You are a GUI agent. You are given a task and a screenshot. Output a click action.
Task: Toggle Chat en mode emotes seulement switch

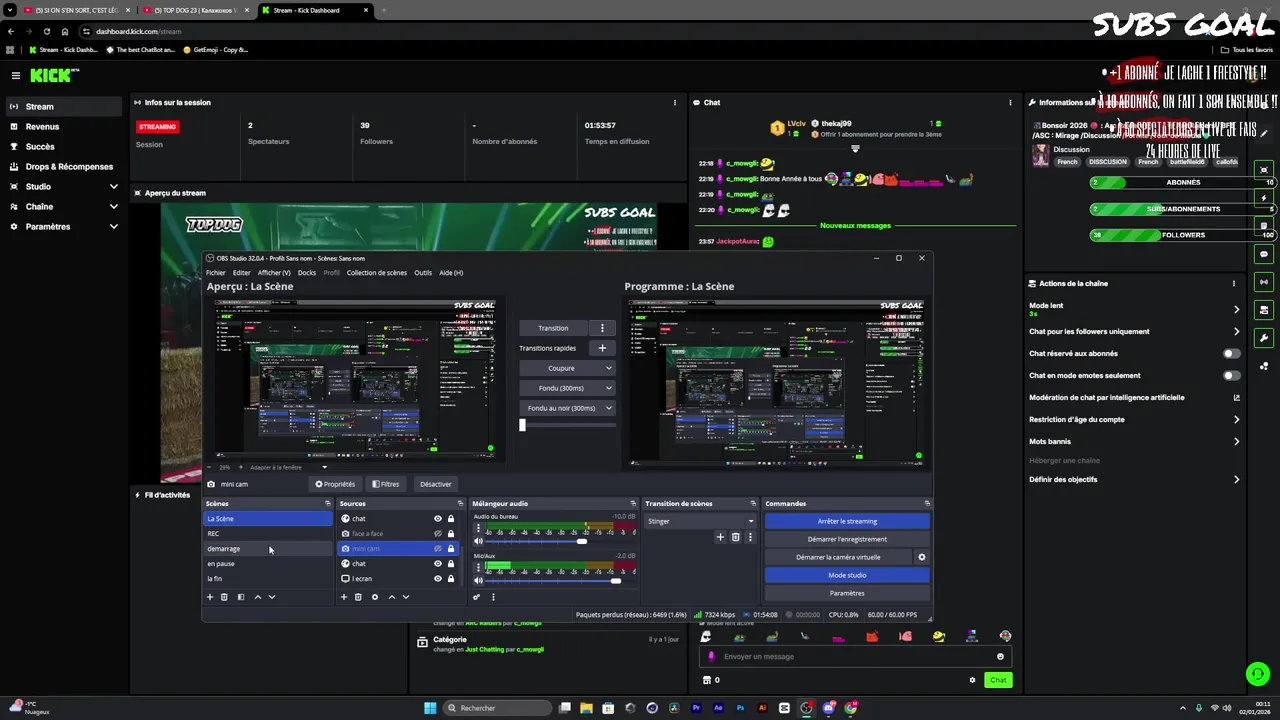1232,375
